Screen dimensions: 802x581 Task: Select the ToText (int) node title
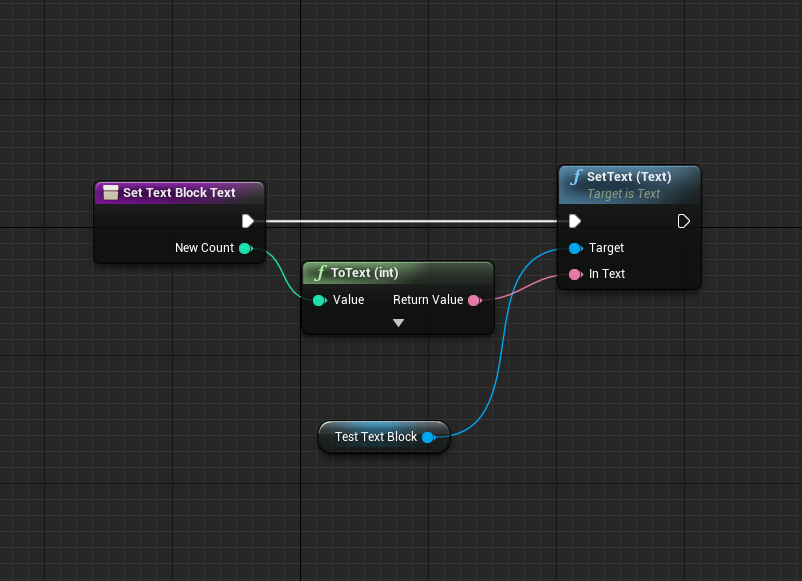(x=365, y=273)
